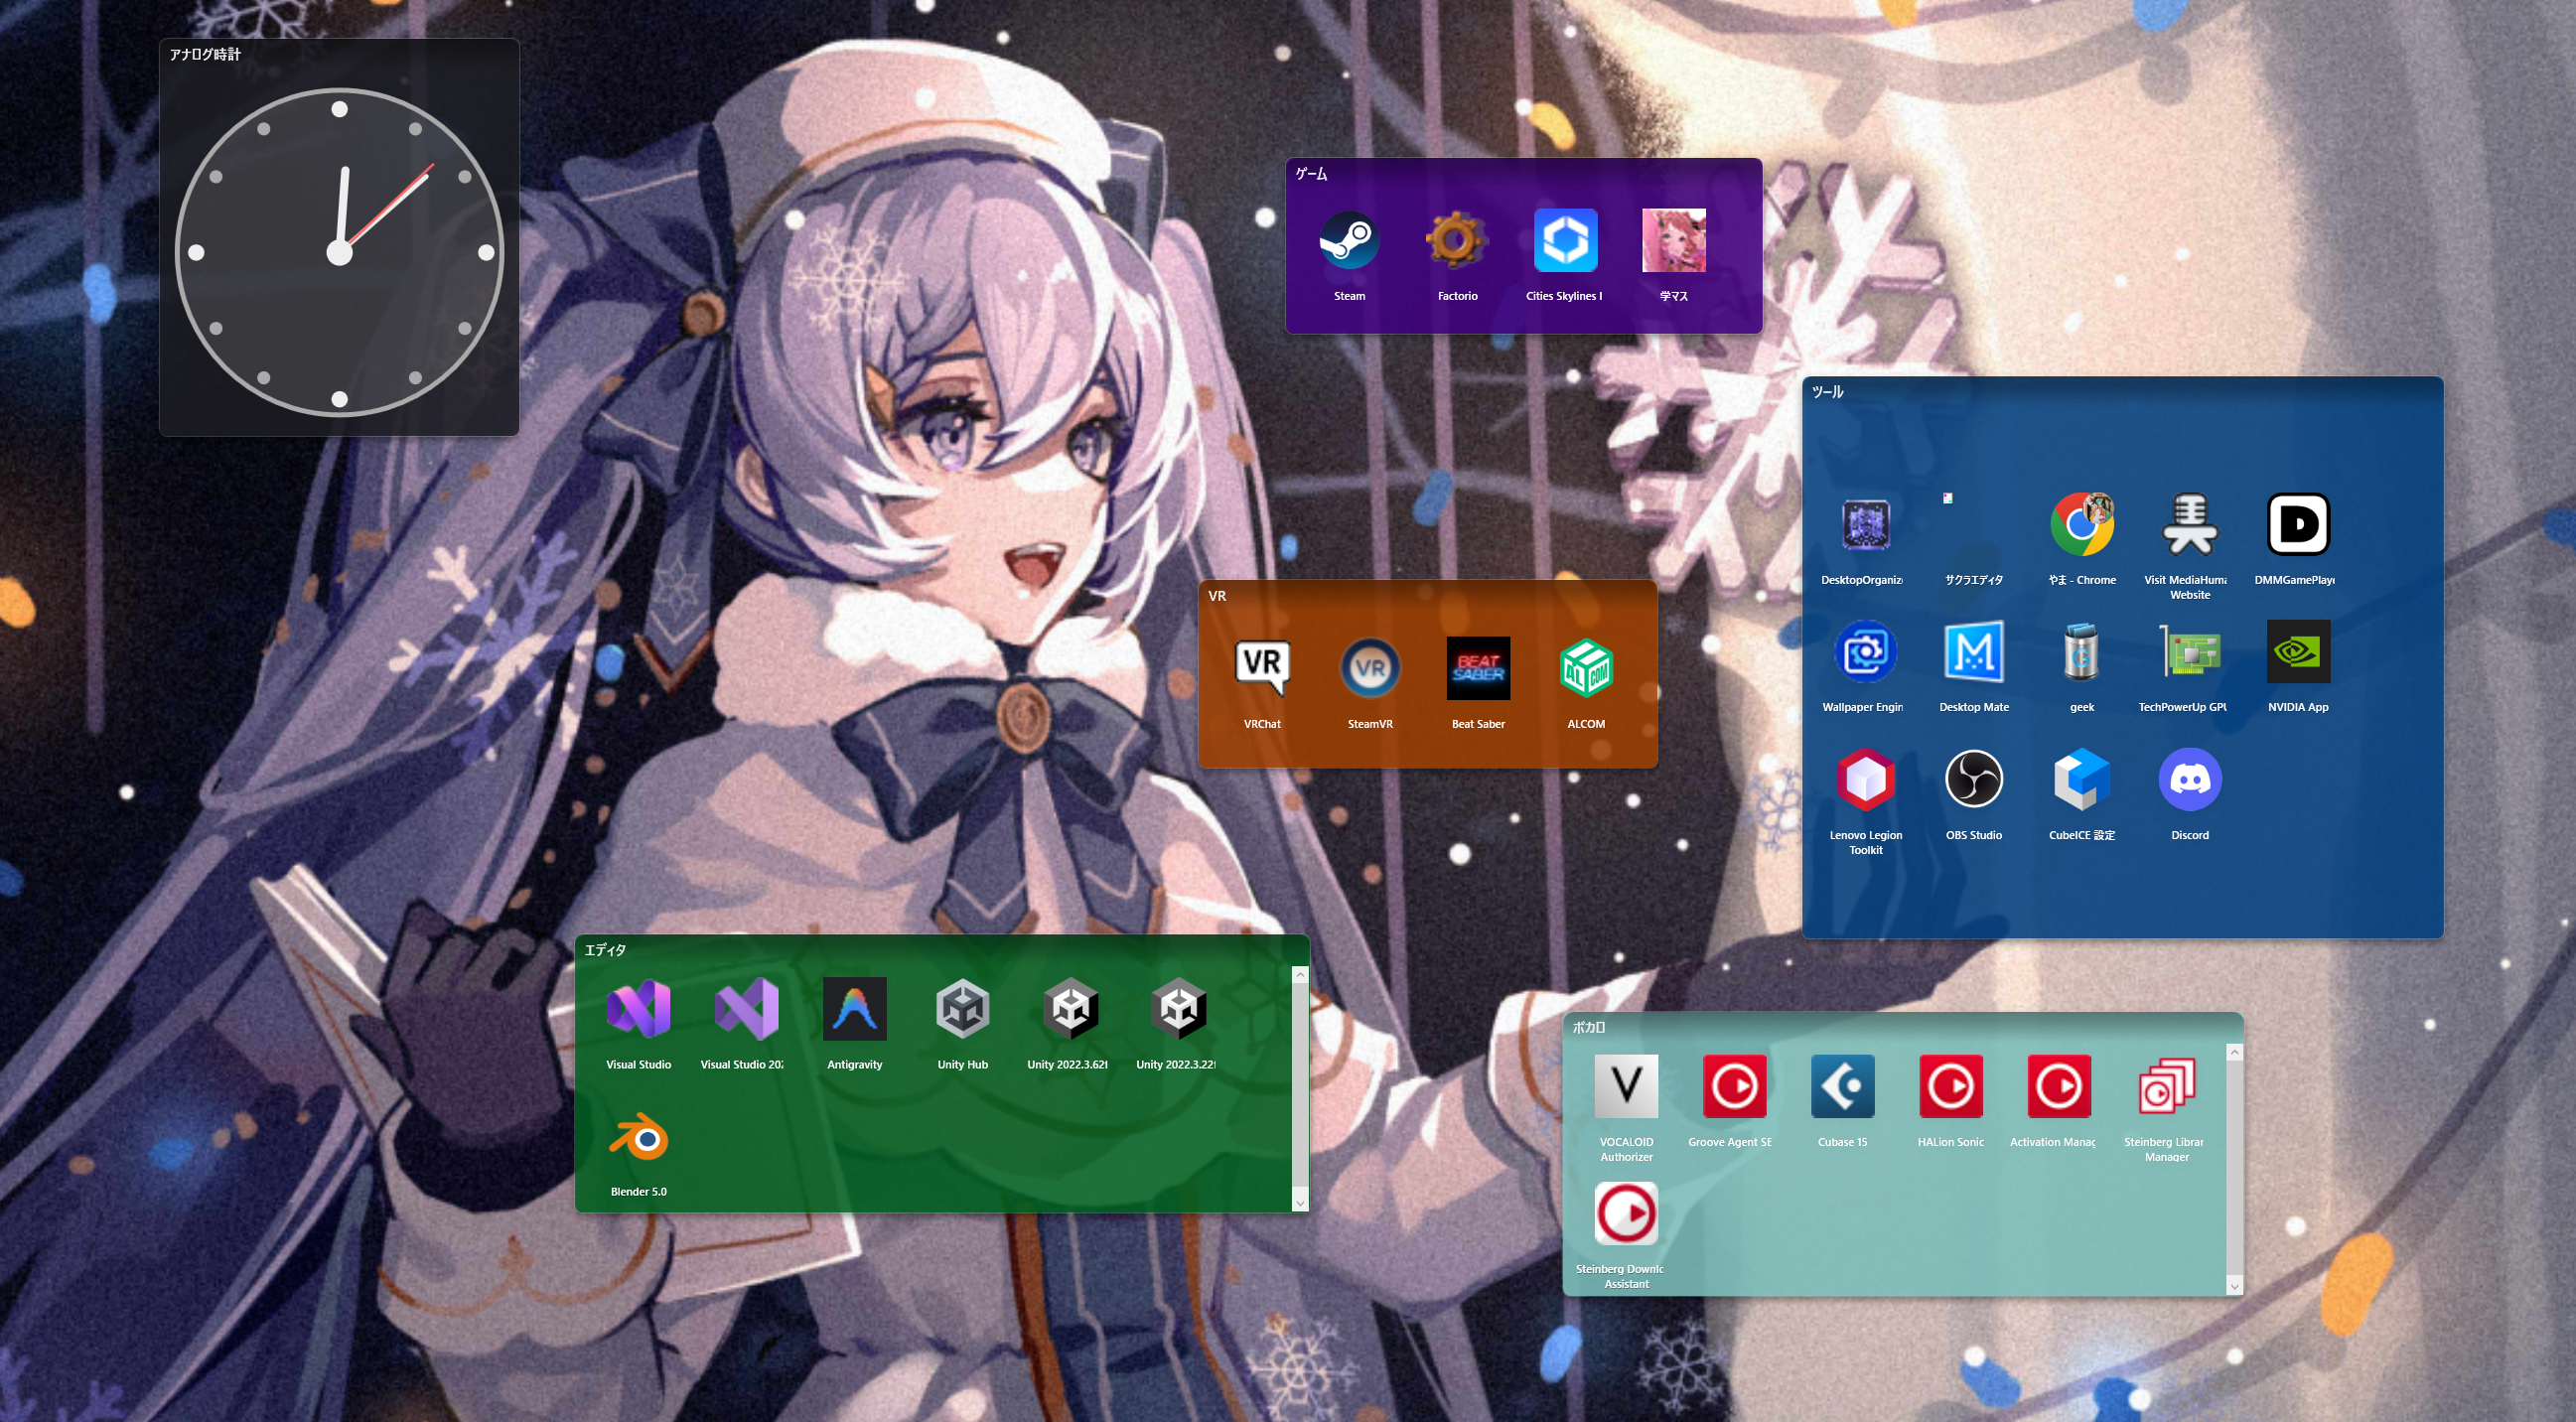
Task: Click the エディタ group scrollbar up arrow
Action: coord(1300,974)
